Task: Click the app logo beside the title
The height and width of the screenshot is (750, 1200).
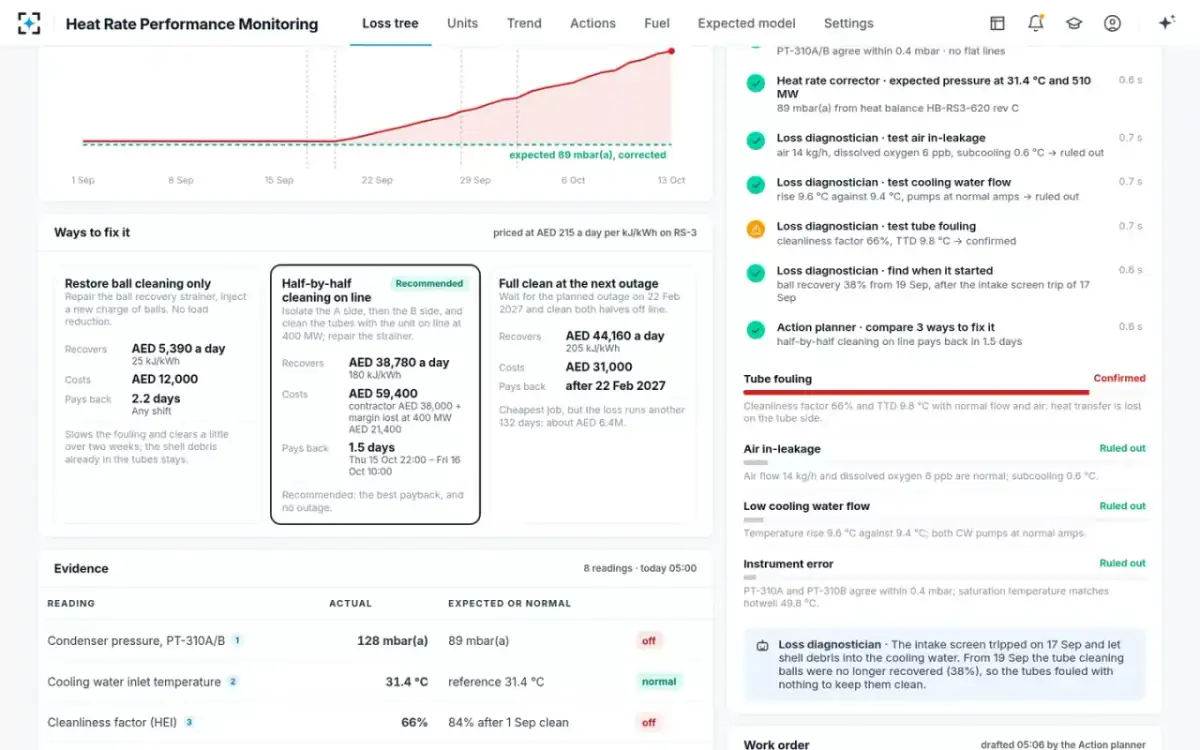Action: coord(29,23)
